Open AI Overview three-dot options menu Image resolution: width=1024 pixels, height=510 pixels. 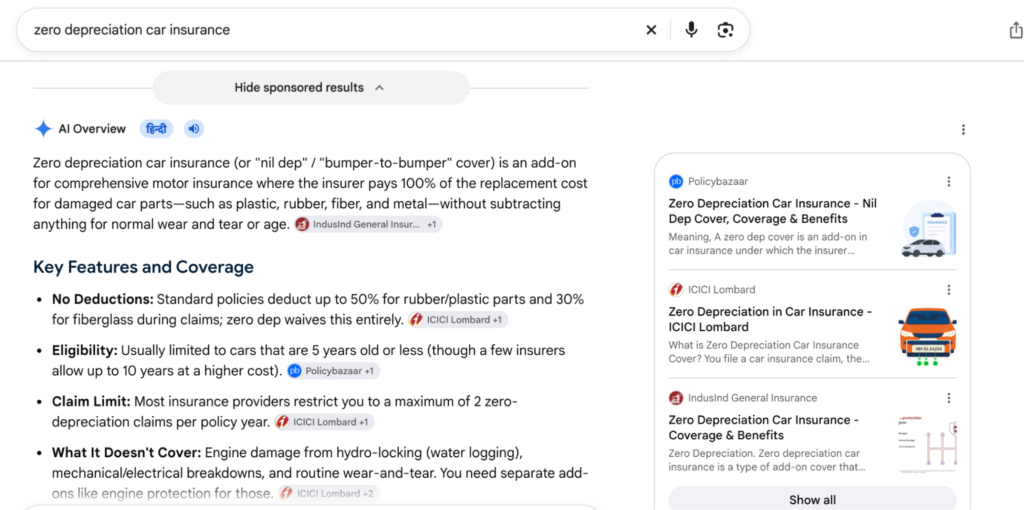(963, 129)
